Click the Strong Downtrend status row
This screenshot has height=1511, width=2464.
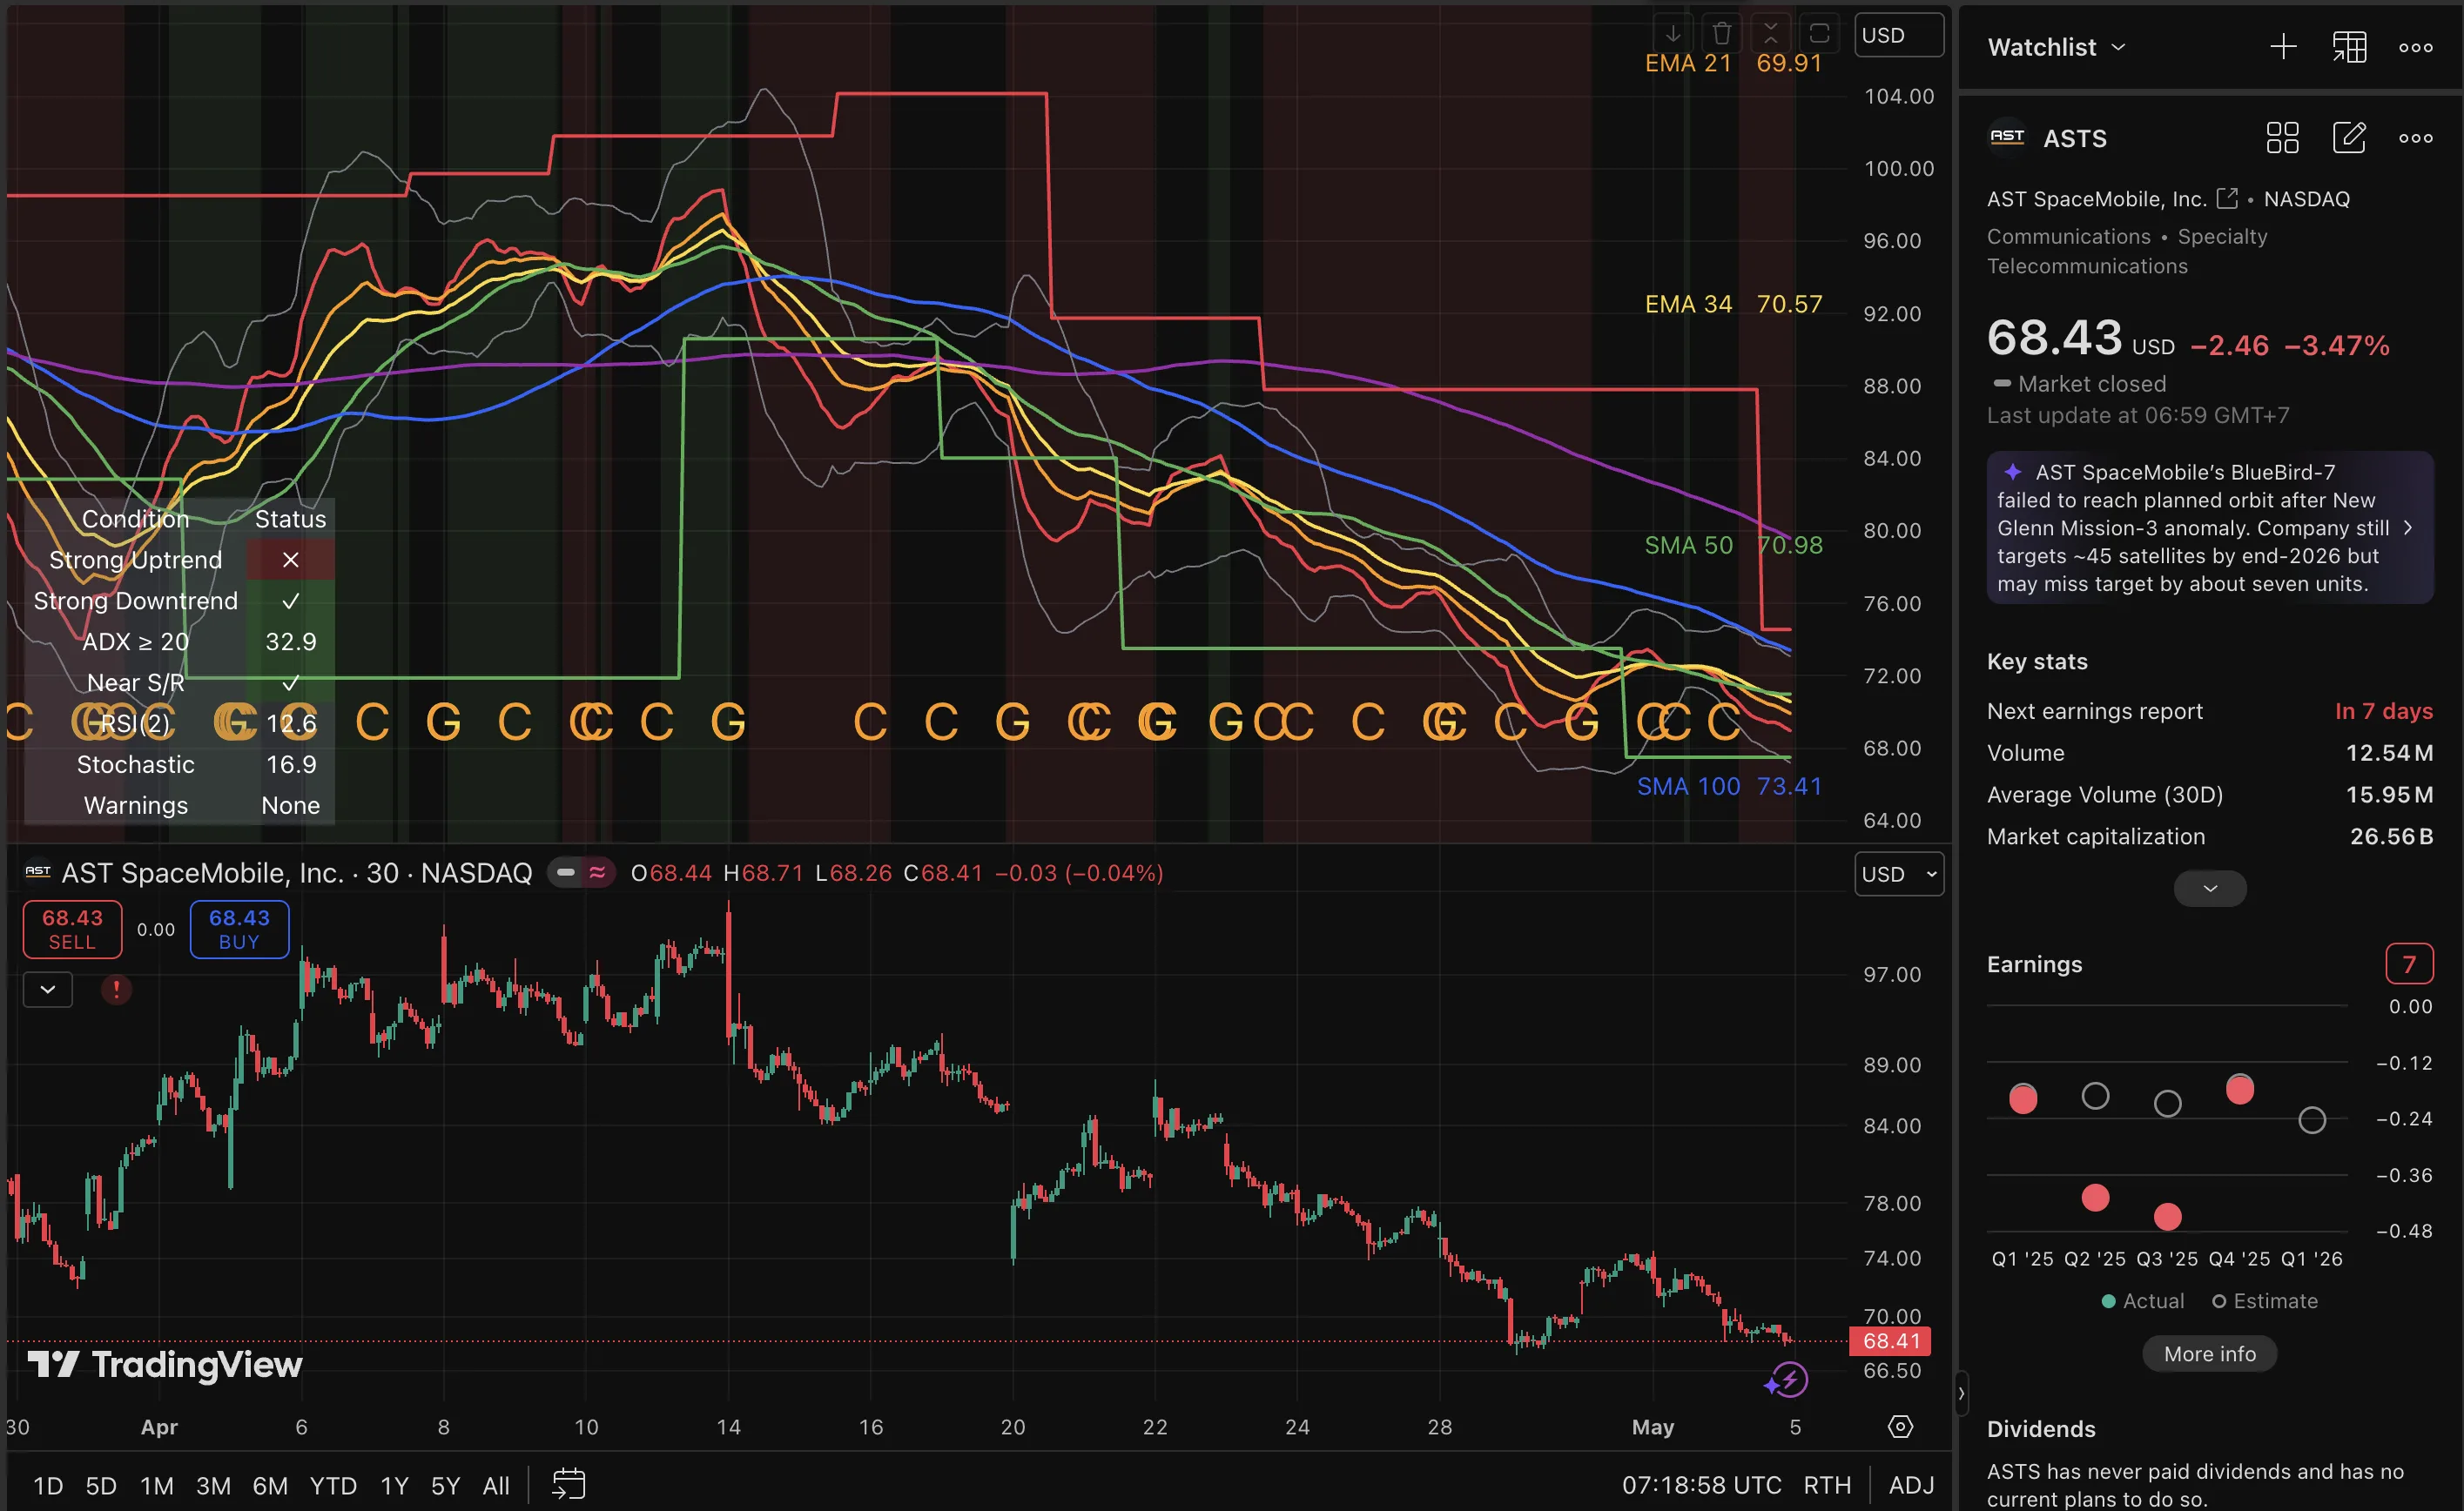point(179,601)
